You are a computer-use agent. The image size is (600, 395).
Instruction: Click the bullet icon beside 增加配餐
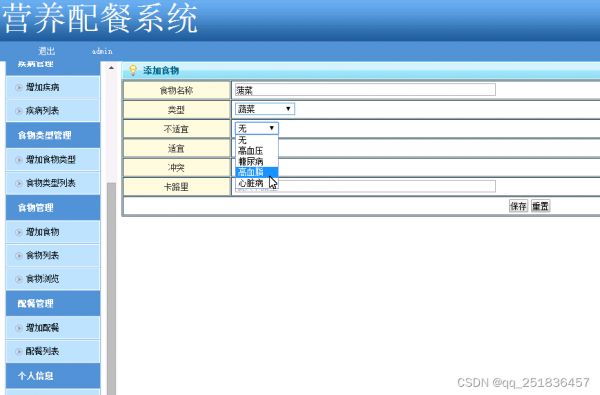click(x=18, y=328)
